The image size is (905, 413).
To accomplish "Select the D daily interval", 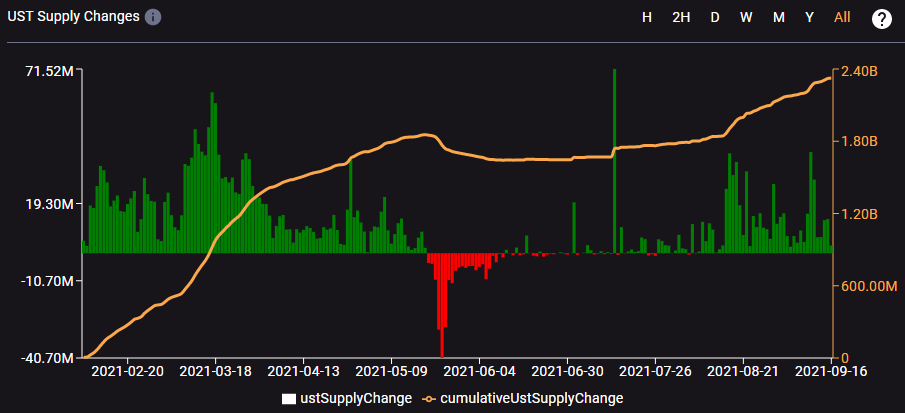I will (x=714, y=18).
